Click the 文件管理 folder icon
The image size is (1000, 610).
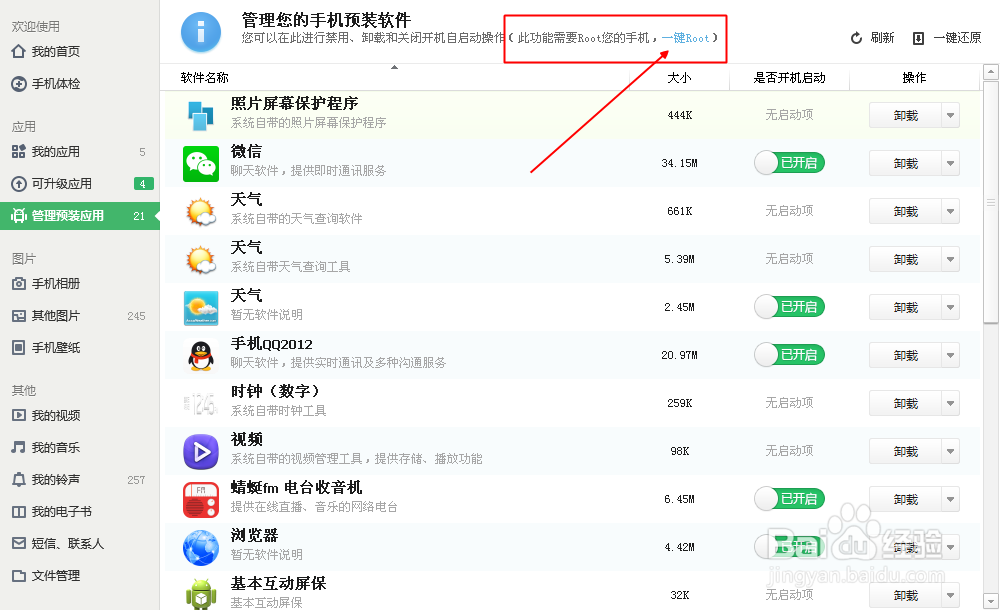tap(18, 576)
